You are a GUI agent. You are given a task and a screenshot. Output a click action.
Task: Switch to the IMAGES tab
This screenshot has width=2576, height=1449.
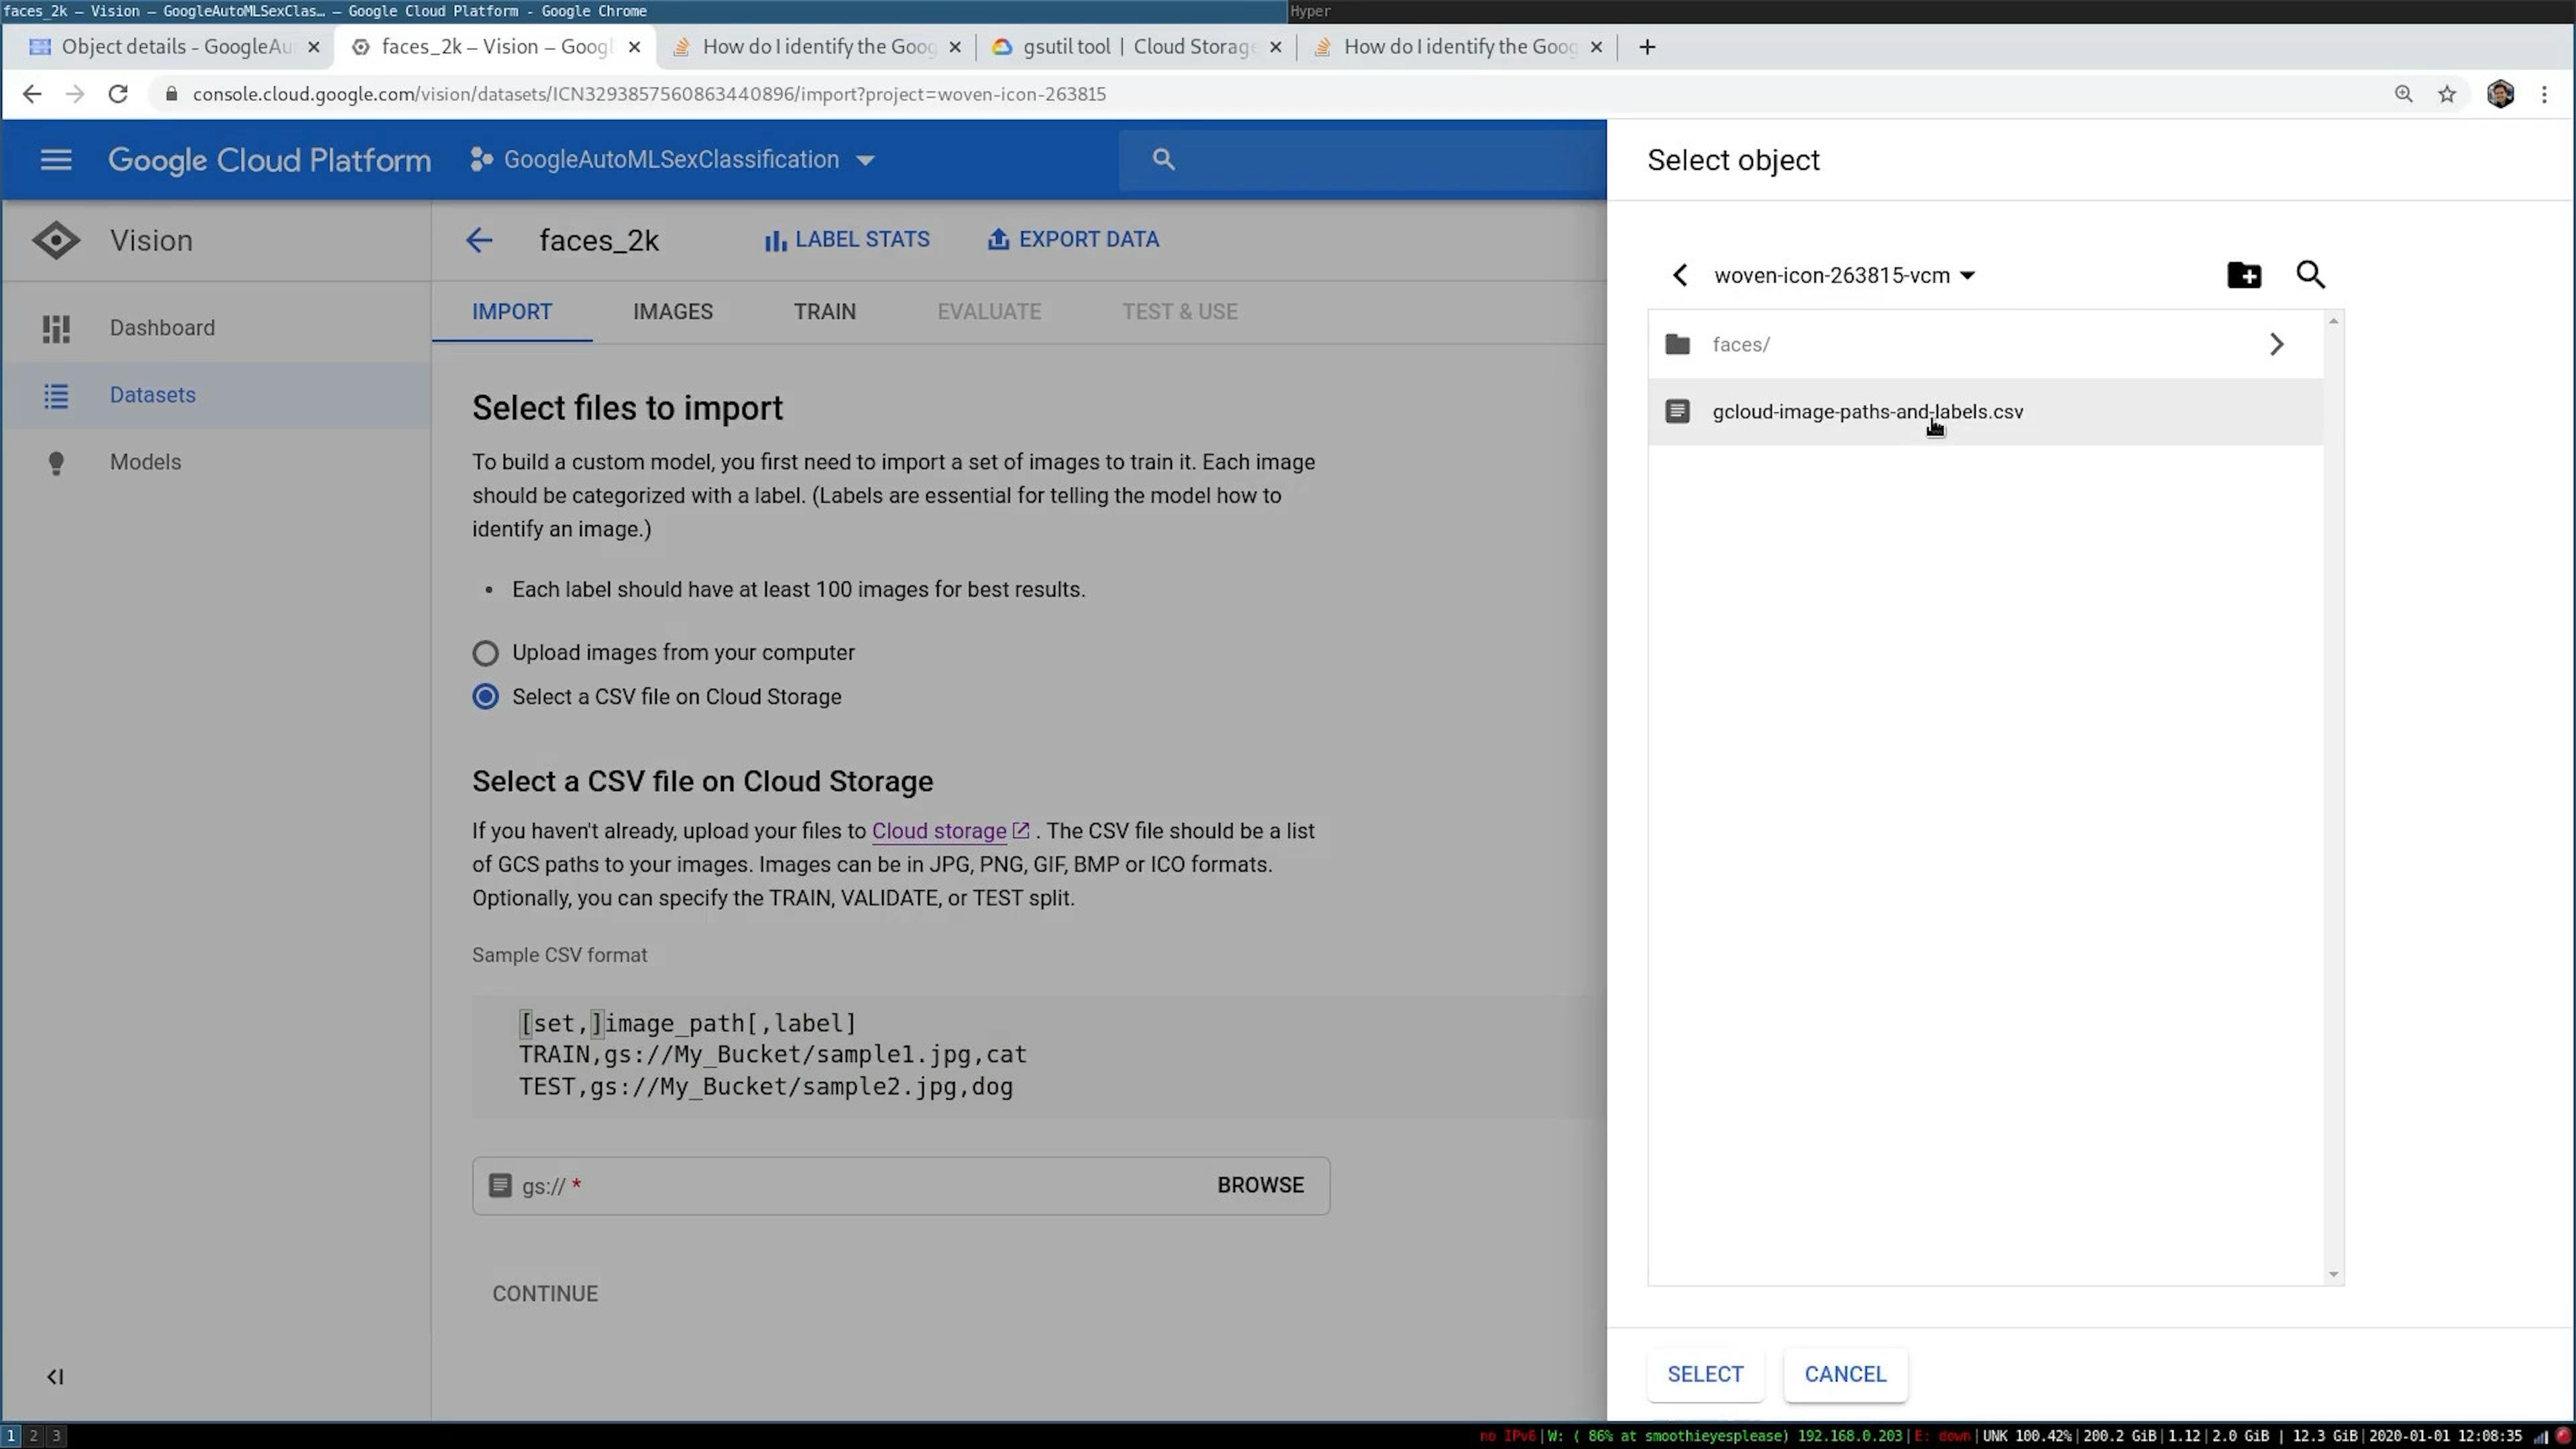[673, 312]
